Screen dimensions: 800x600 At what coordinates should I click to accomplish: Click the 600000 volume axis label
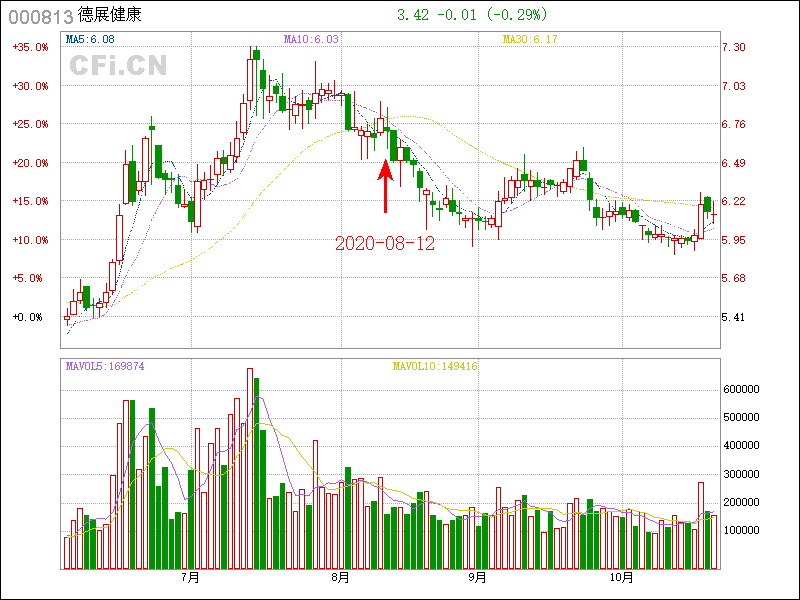[x=744, y=389]
